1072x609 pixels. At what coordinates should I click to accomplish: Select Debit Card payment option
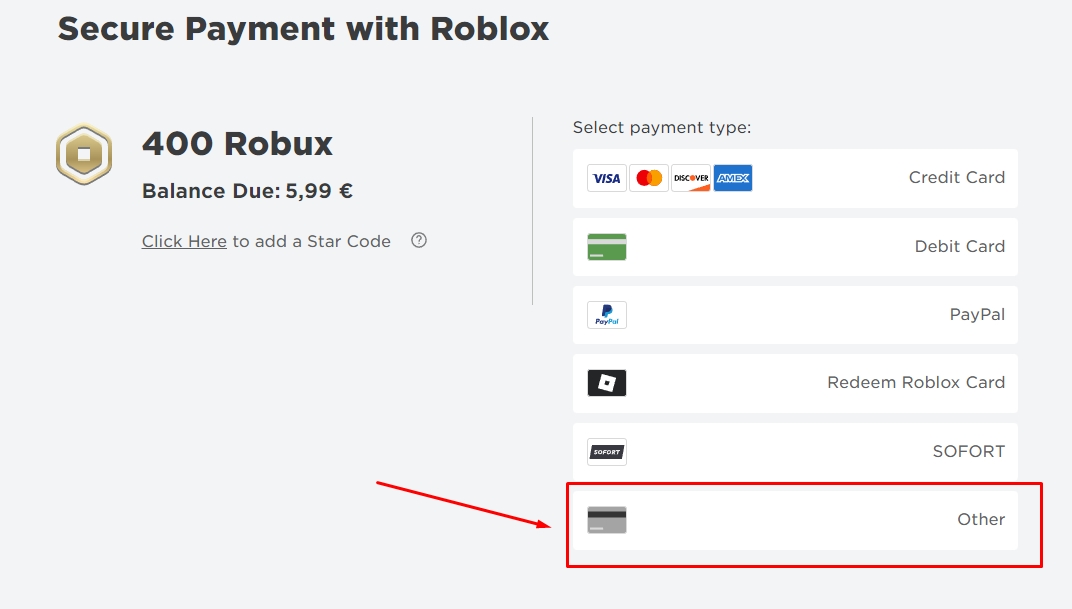pos(959,247)
